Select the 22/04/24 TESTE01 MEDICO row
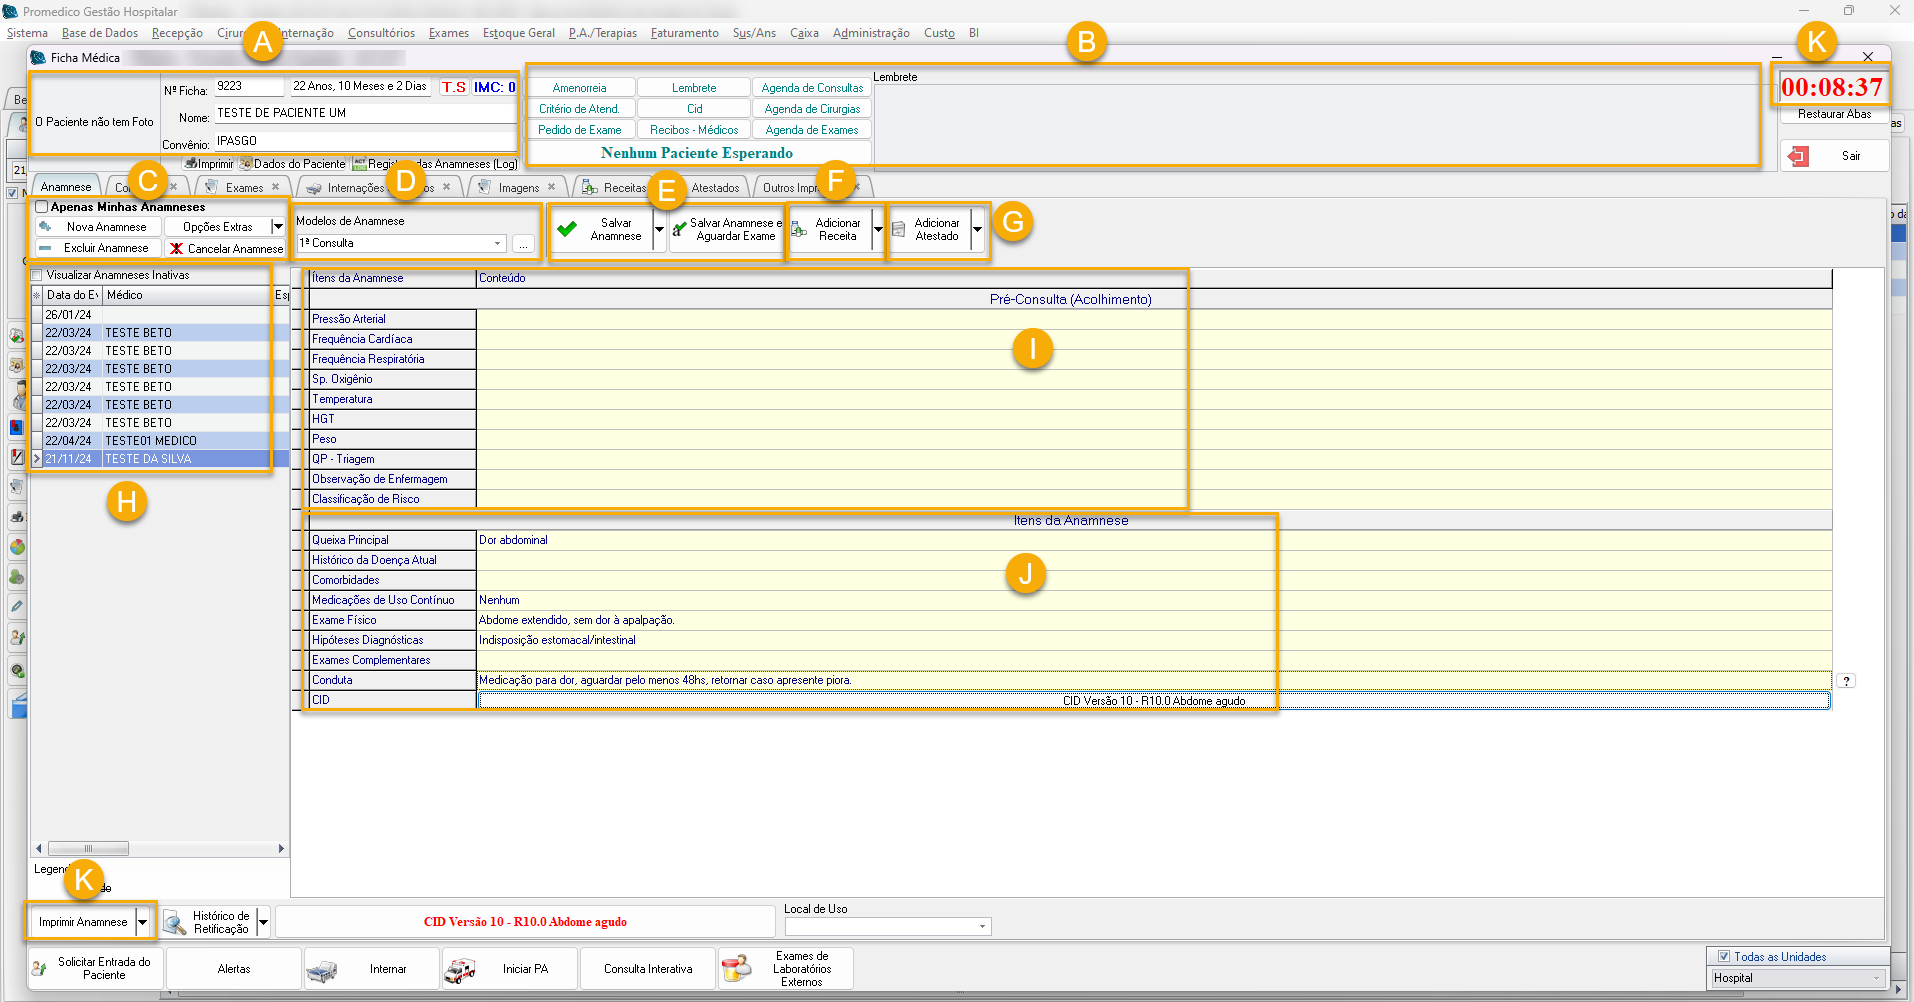 (150, 441)
